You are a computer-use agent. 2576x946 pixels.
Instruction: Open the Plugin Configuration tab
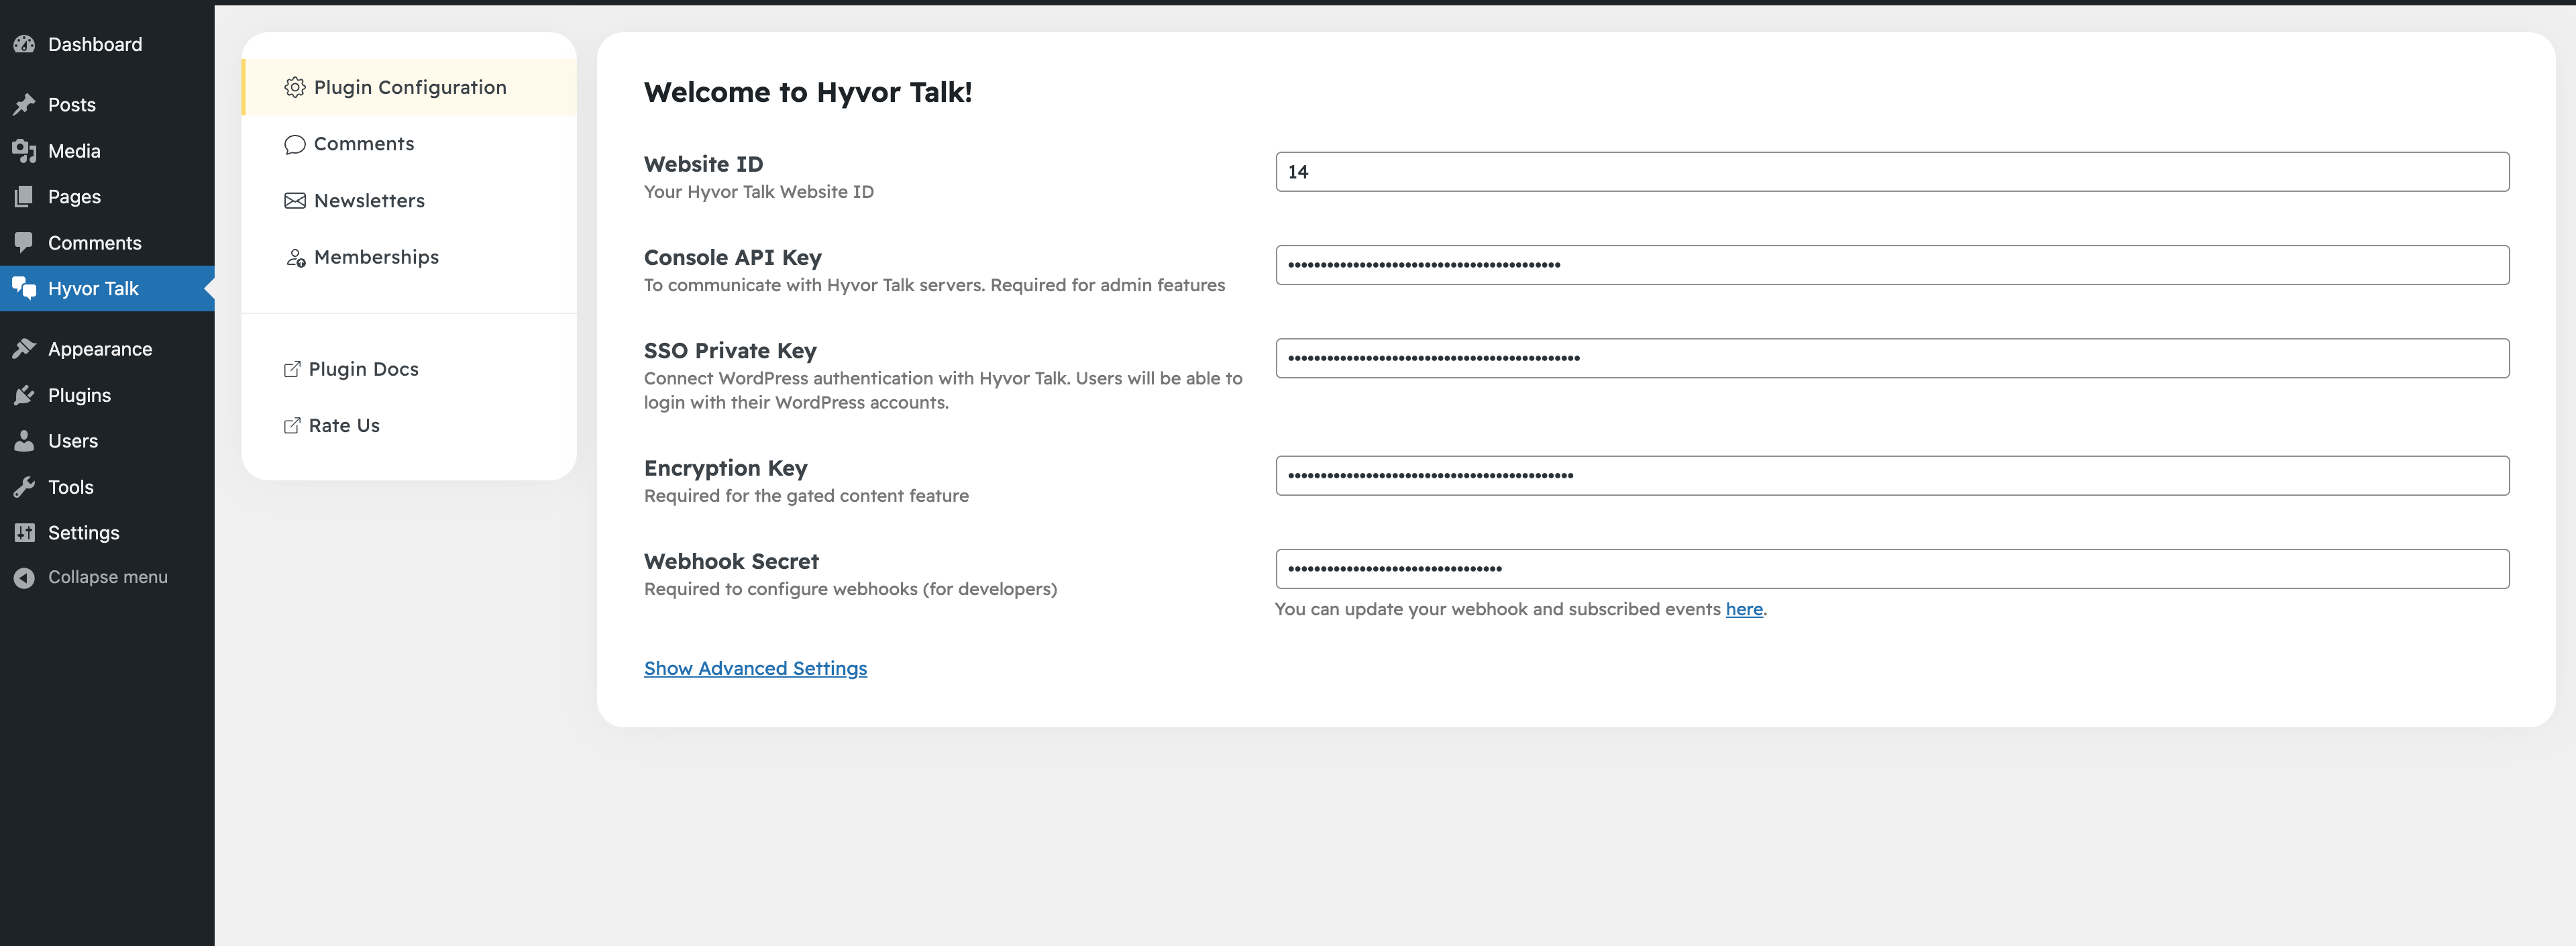(x=407, y=85)
